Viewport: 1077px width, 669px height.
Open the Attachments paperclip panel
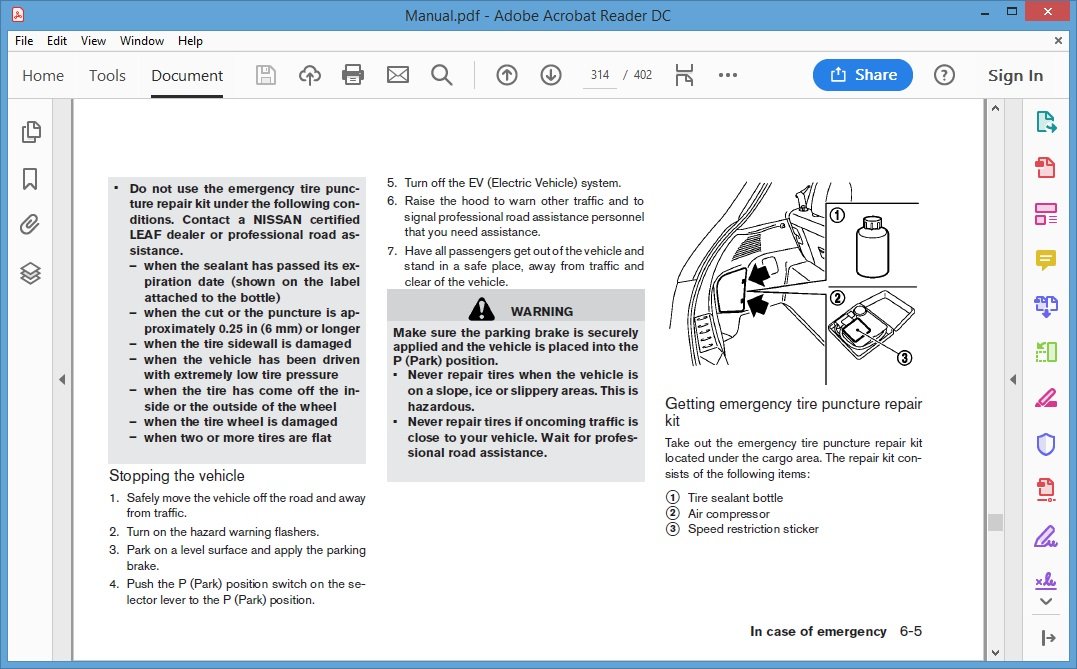[x=30, y=225]
